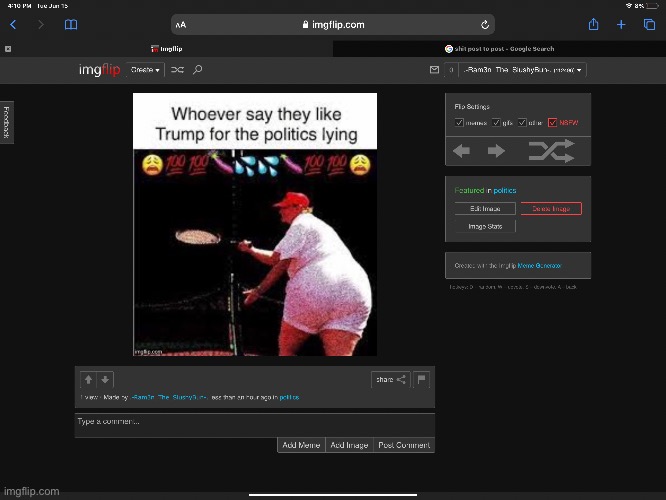Viewport: 666px width, 500px height.
Task: Click the Safari forward arrow
Action: tap(41, 25)
